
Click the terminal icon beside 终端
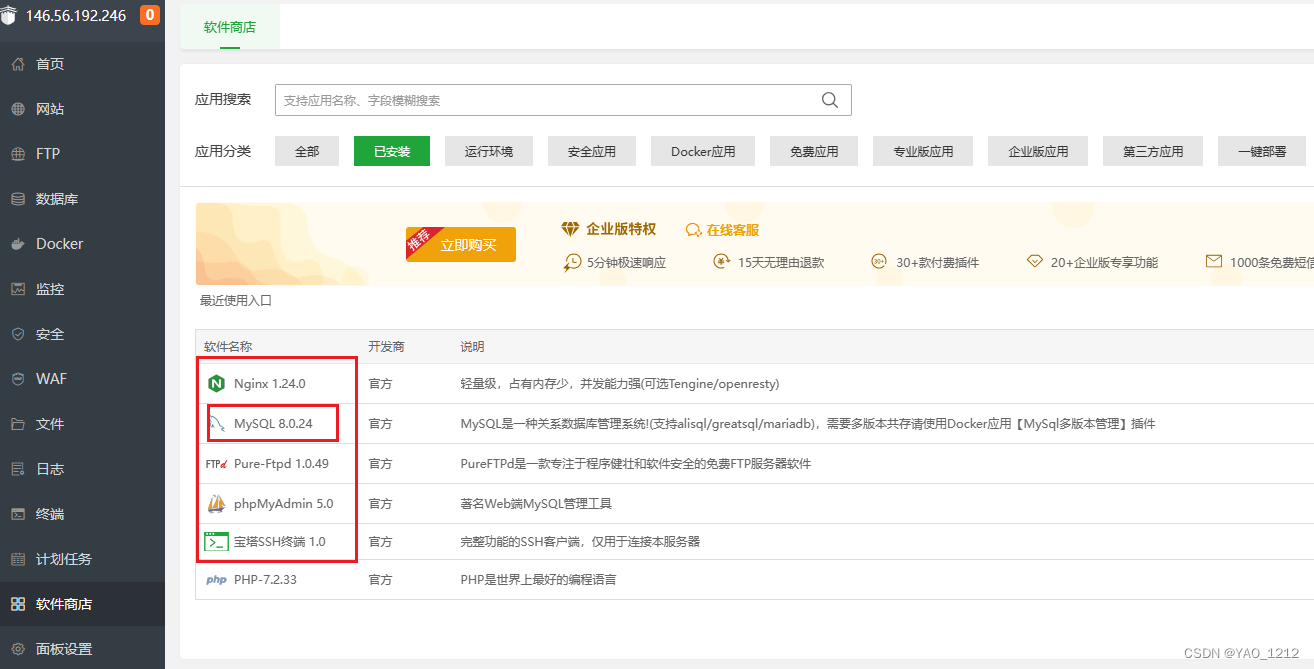[x=18, y=514]
